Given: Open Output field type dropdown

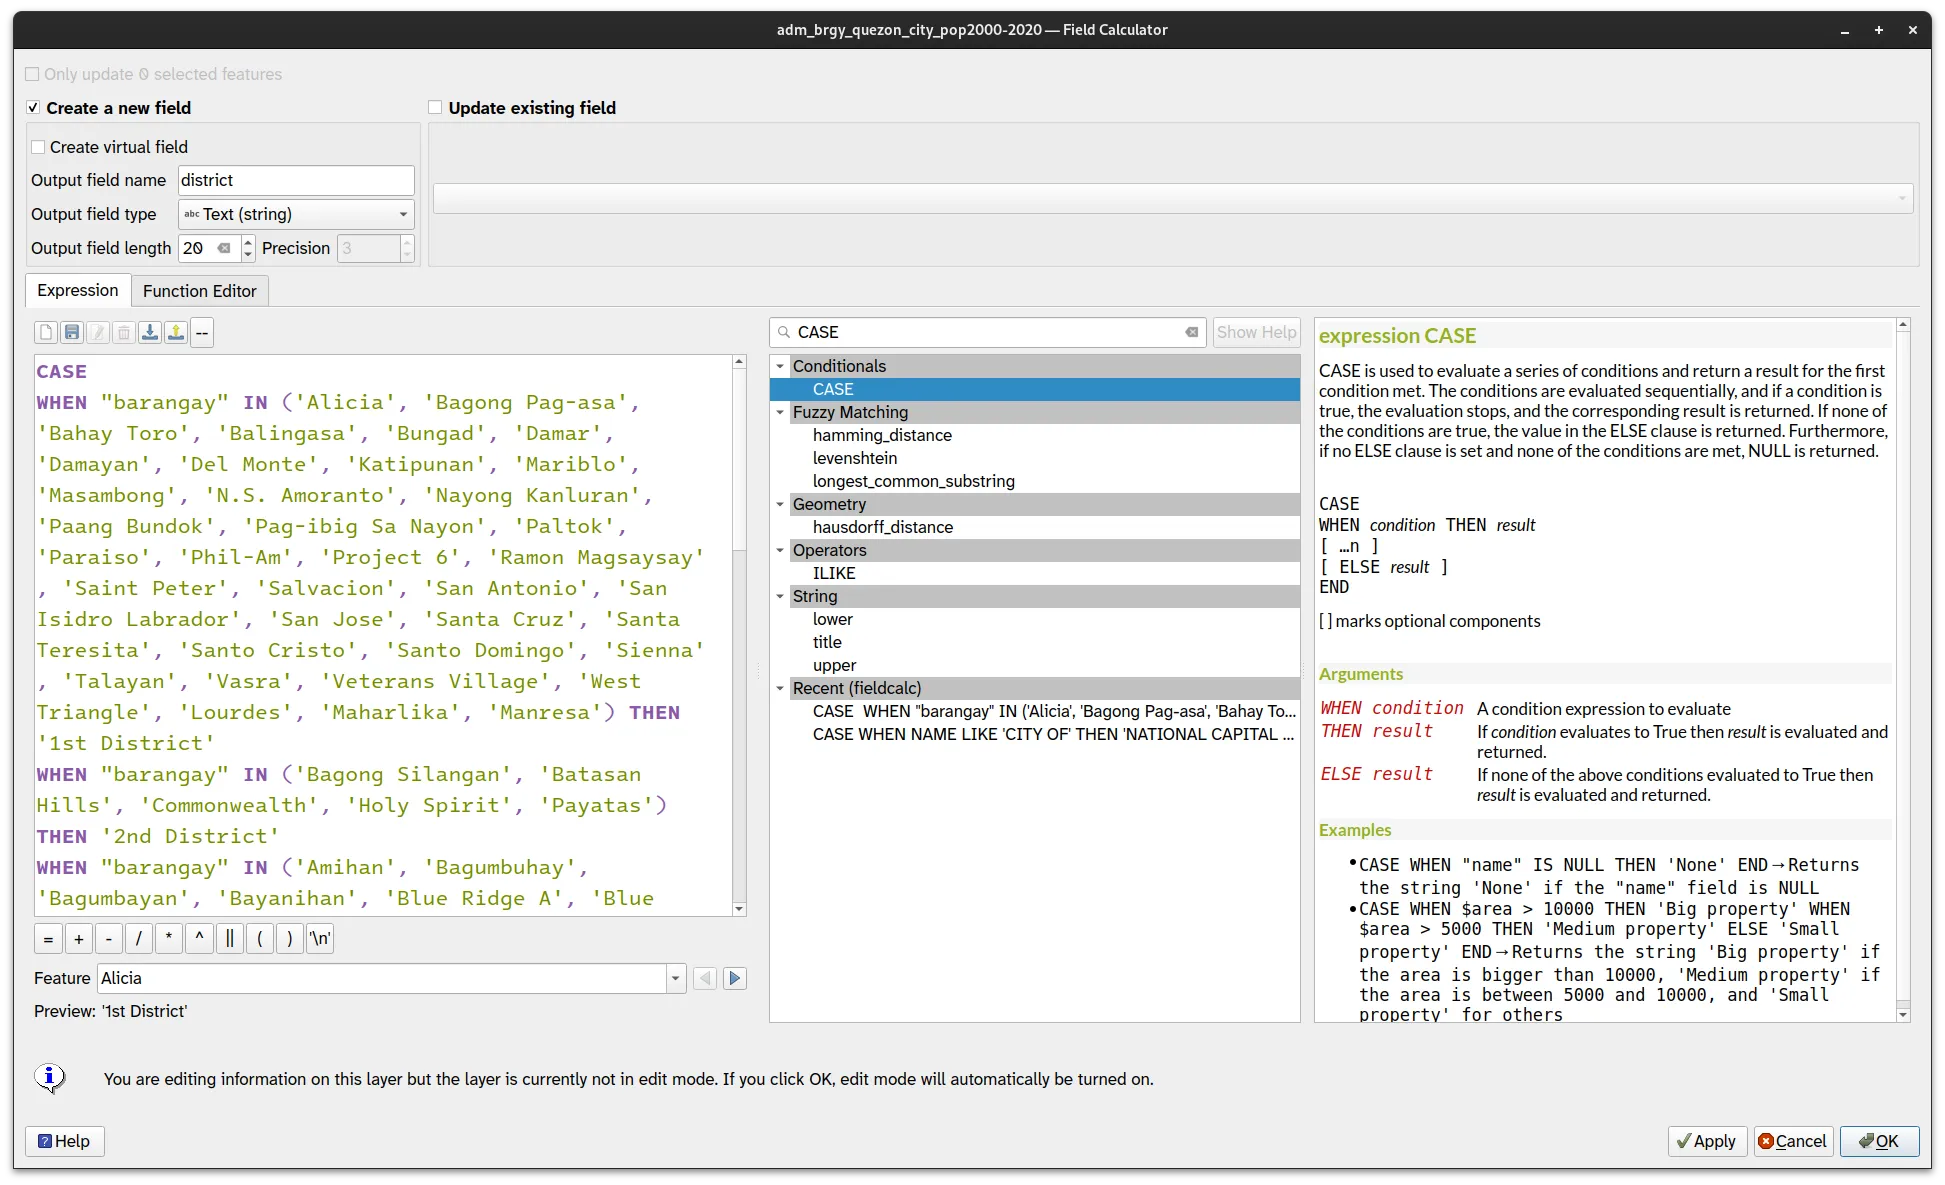Looking at the screenshot, I should pyautogui.click(x=296, y=214).
